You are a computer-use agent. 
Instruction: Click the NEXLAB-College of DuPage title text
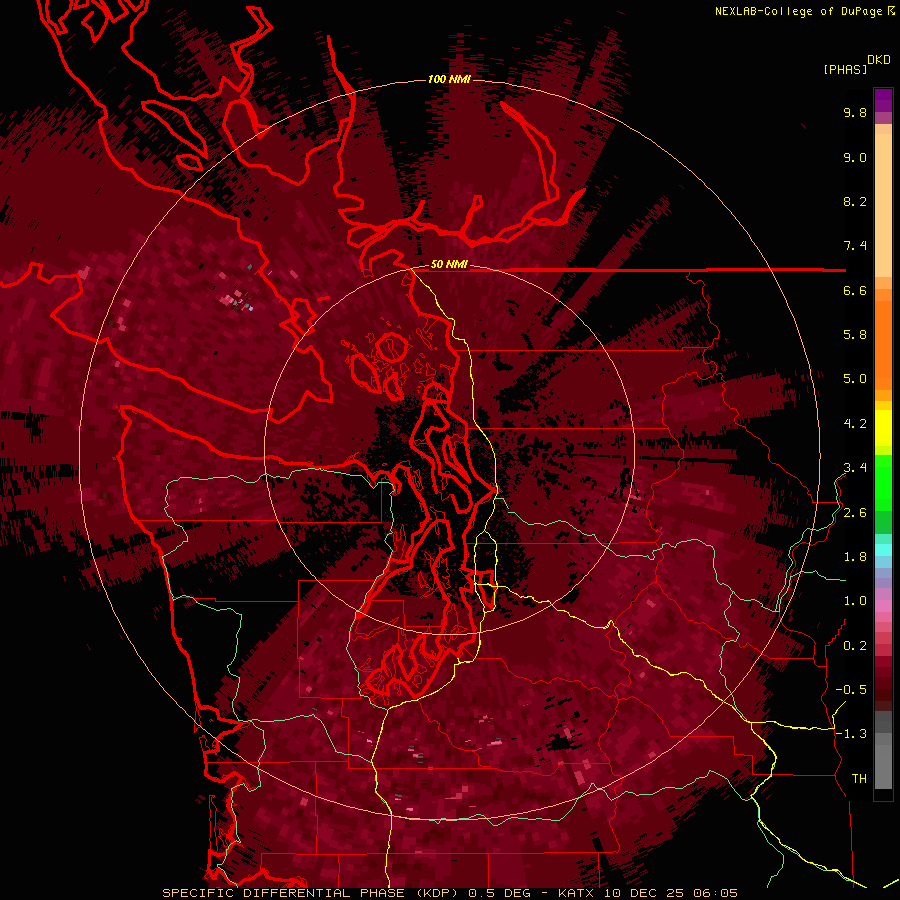click(798, 11)
